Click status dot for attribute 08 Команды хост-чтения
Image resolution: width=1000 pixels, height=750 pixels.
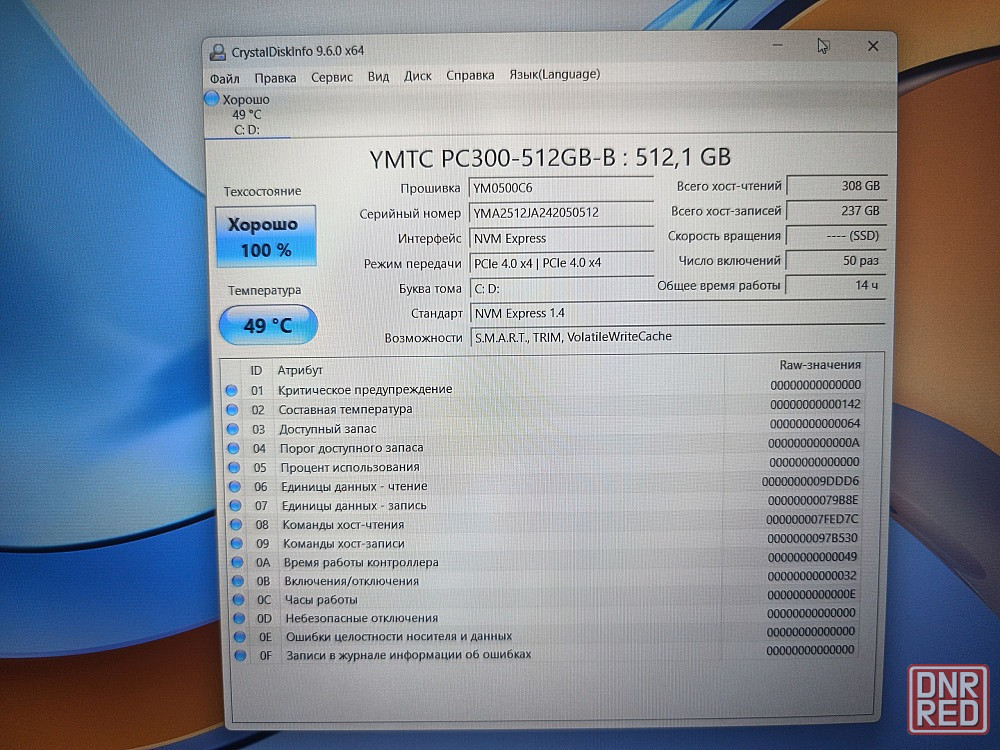tap(236, 525)
